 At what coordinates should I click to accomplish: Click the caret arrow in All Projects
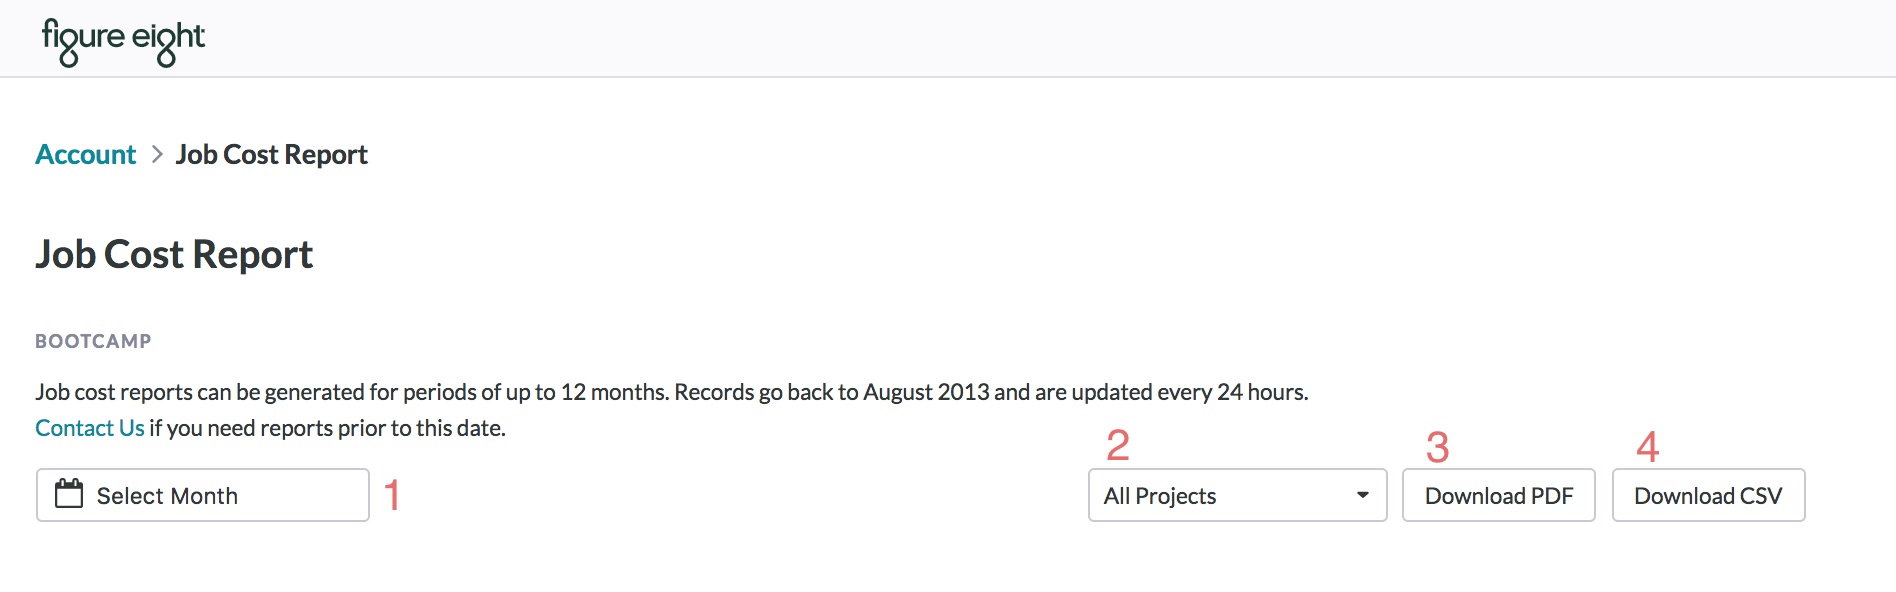coord(1362,495)
